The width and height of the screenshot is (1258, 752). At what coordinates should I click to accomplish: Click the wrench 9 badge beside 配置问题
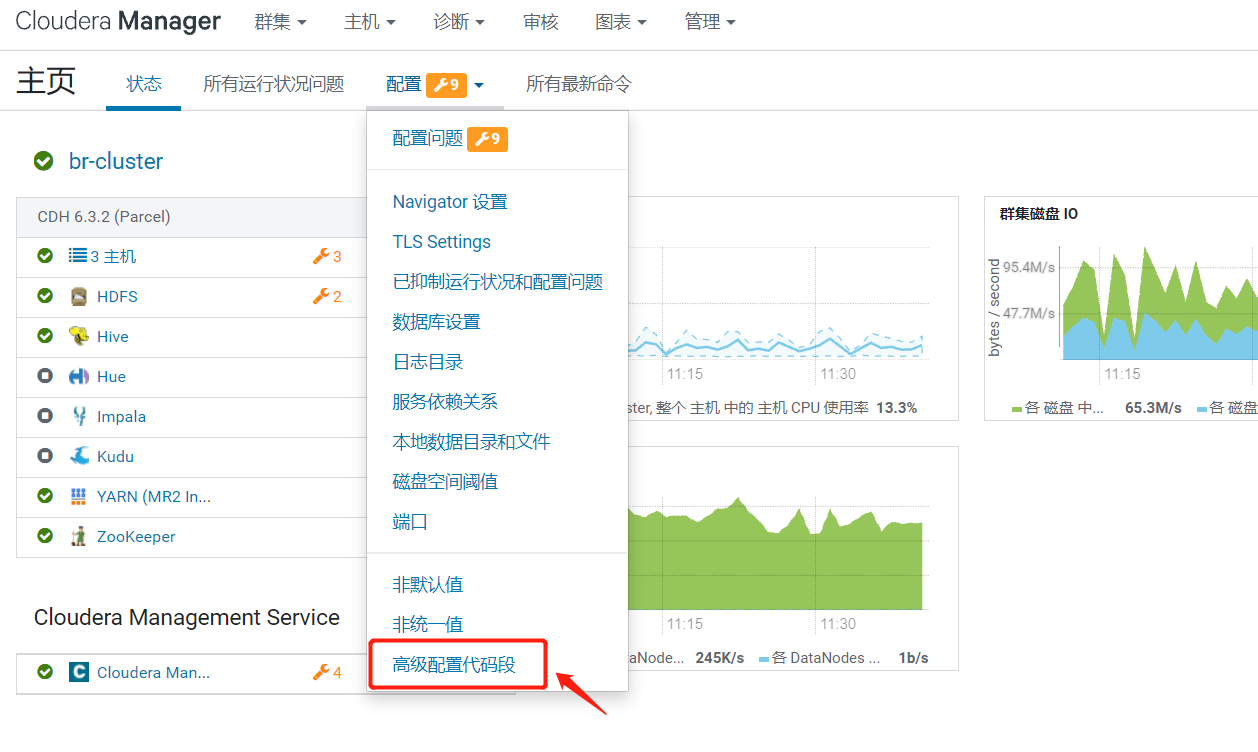[x=487, y=139]
